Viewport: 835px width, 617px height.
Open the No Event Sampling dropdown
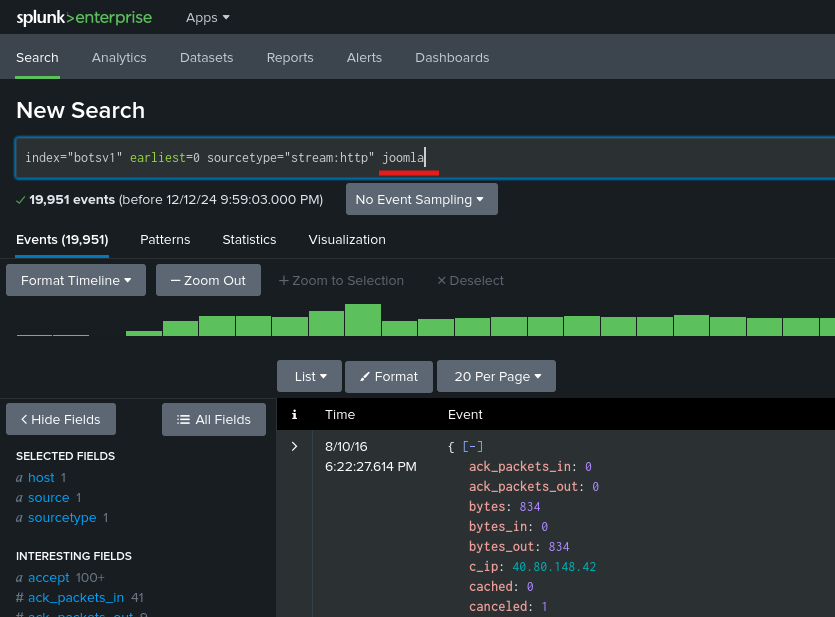pos(422,199)
